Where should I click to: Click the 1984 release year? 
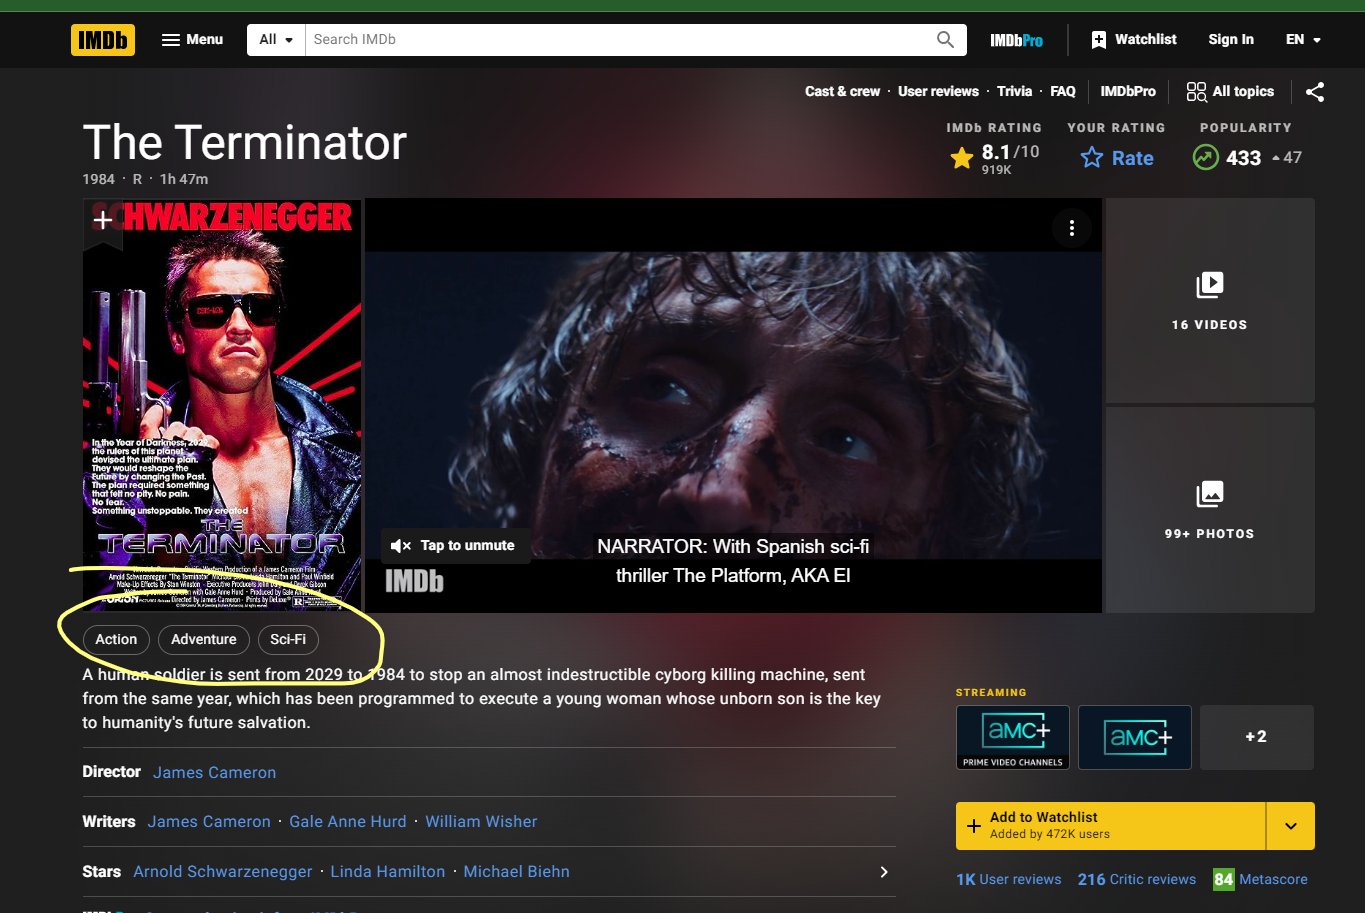98,179
